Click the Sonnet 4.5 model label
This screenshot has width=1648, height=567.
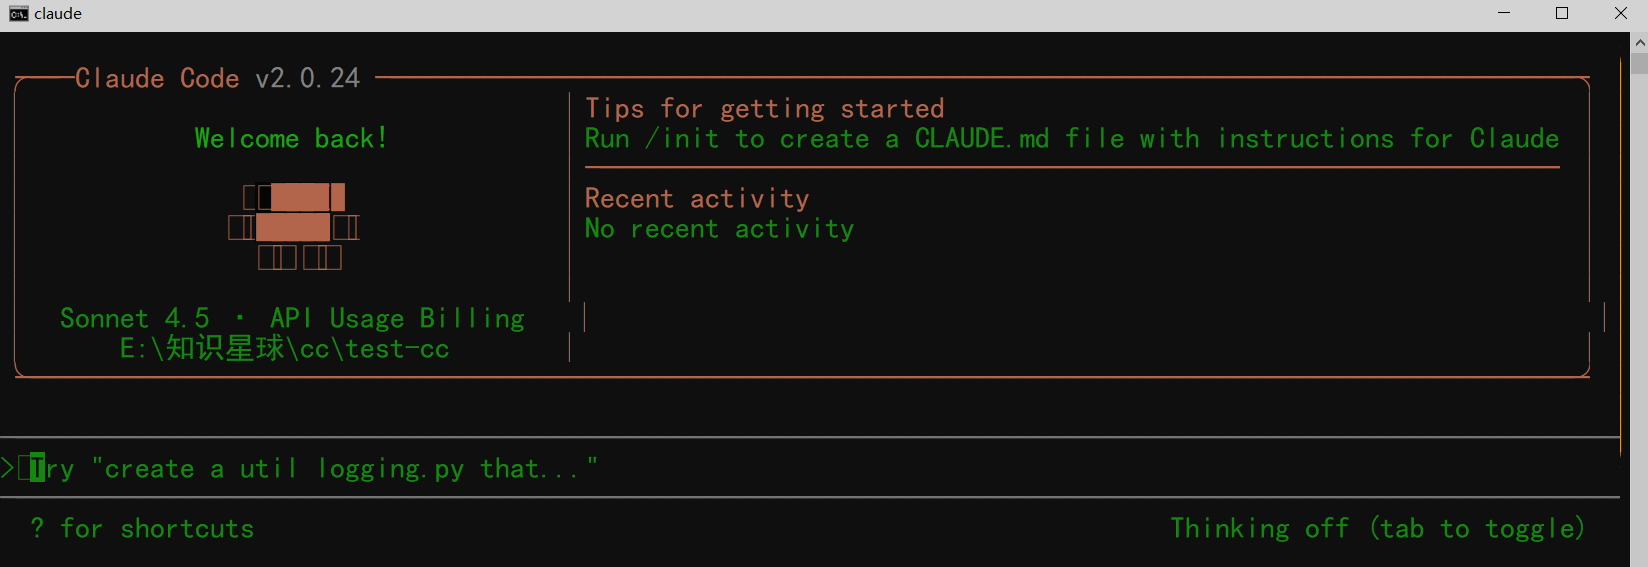point(135,318)
